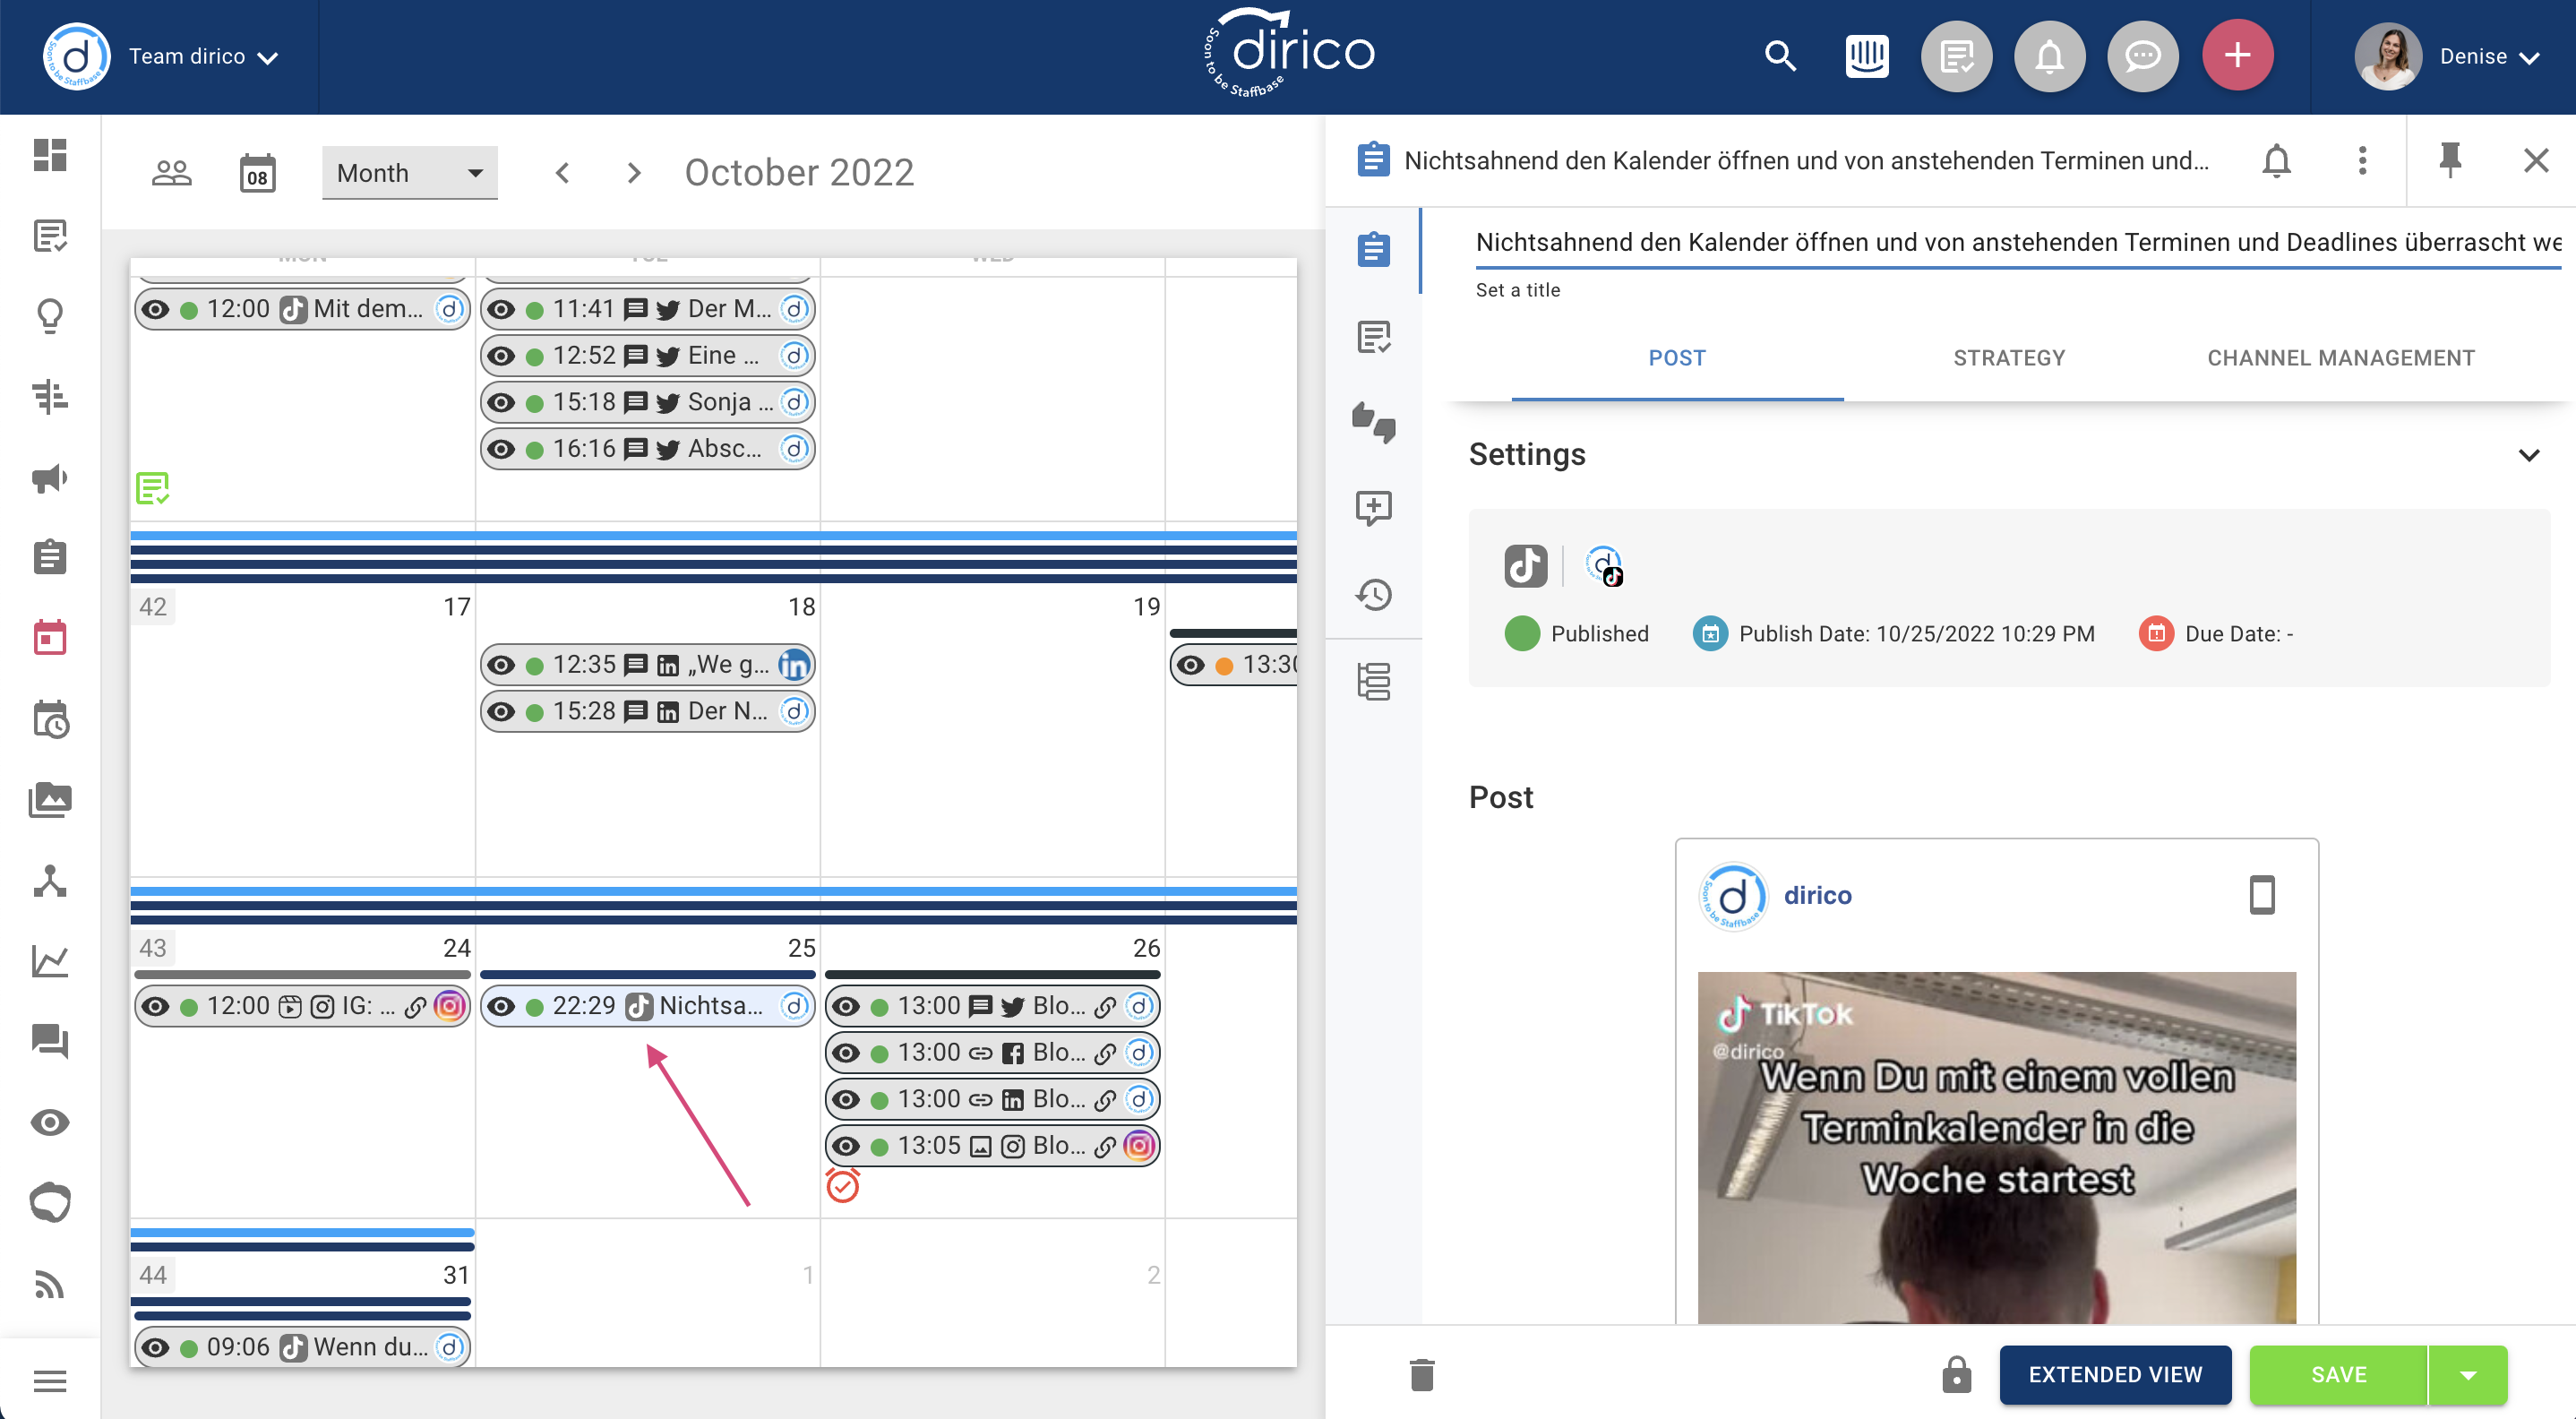Open the analytics line chart icon
This screenshot has height=1419, width=2576.
tap(50, 961)
